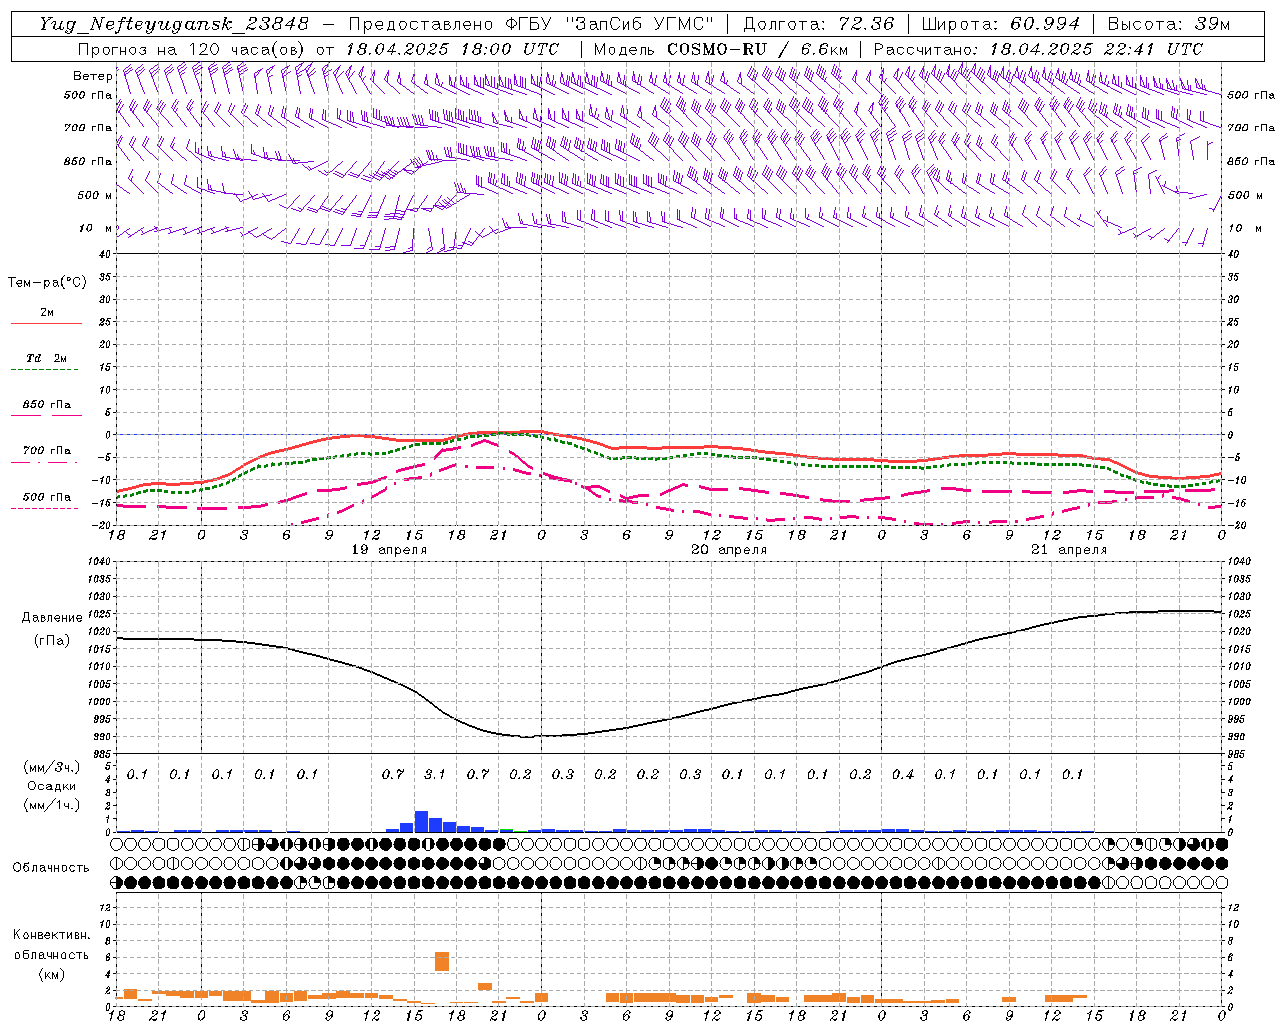
Task: Click the '(гПа)' unit under Давление
Action: [52, 641]
